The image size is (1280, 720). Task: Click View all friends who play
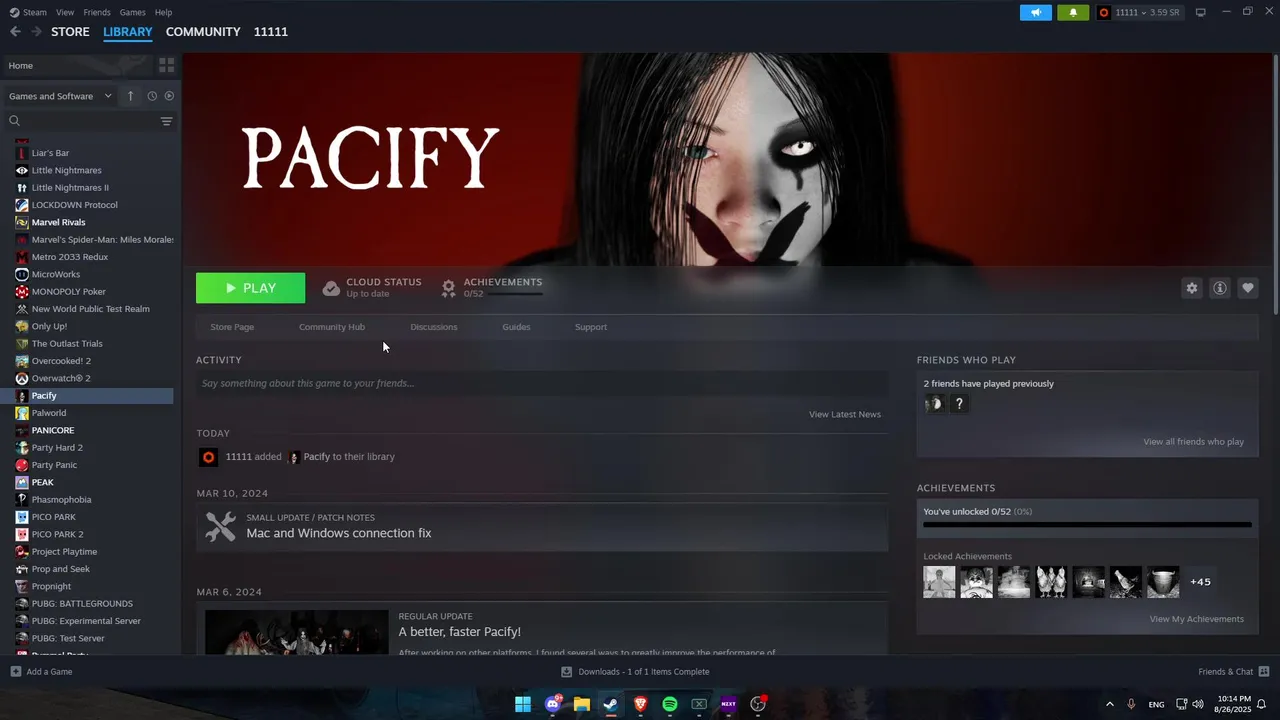[1194, 442]
